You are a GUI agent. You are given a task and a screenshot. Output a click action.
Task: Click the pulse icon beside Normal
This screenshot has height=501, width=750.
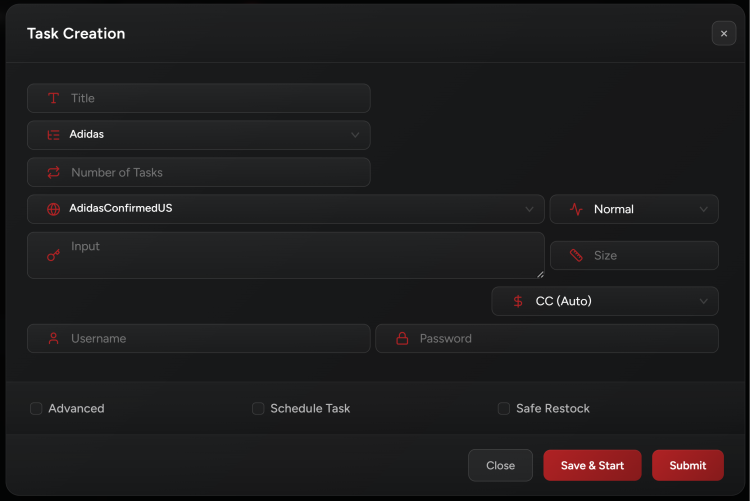click(576, 209)
